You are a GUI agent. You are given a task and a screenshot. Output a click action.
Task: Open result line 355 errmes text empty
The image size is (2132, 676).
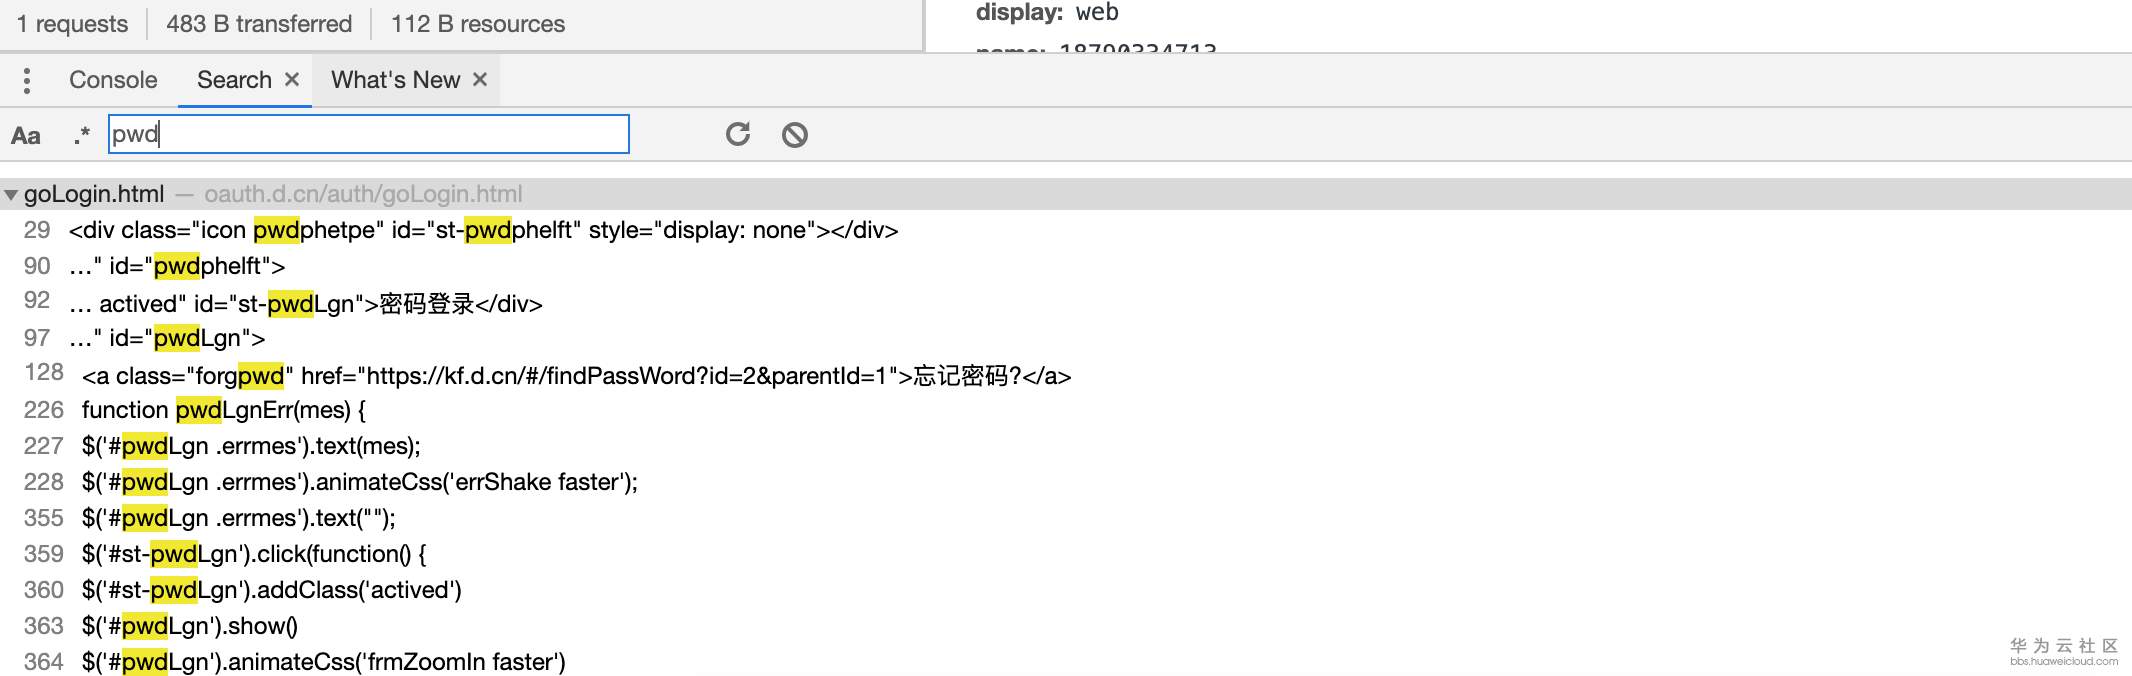[x=239, y=518]
